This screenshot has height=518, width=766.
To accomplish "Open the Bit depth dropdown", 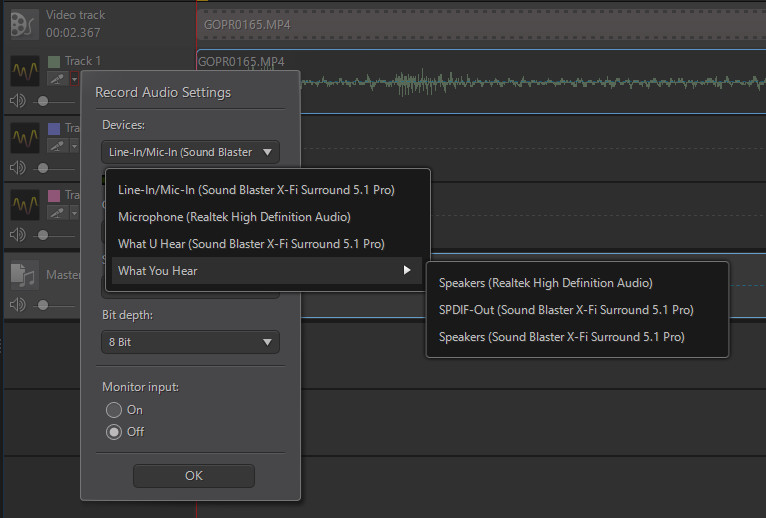I will pyautogui.click(x=190, y=342).
